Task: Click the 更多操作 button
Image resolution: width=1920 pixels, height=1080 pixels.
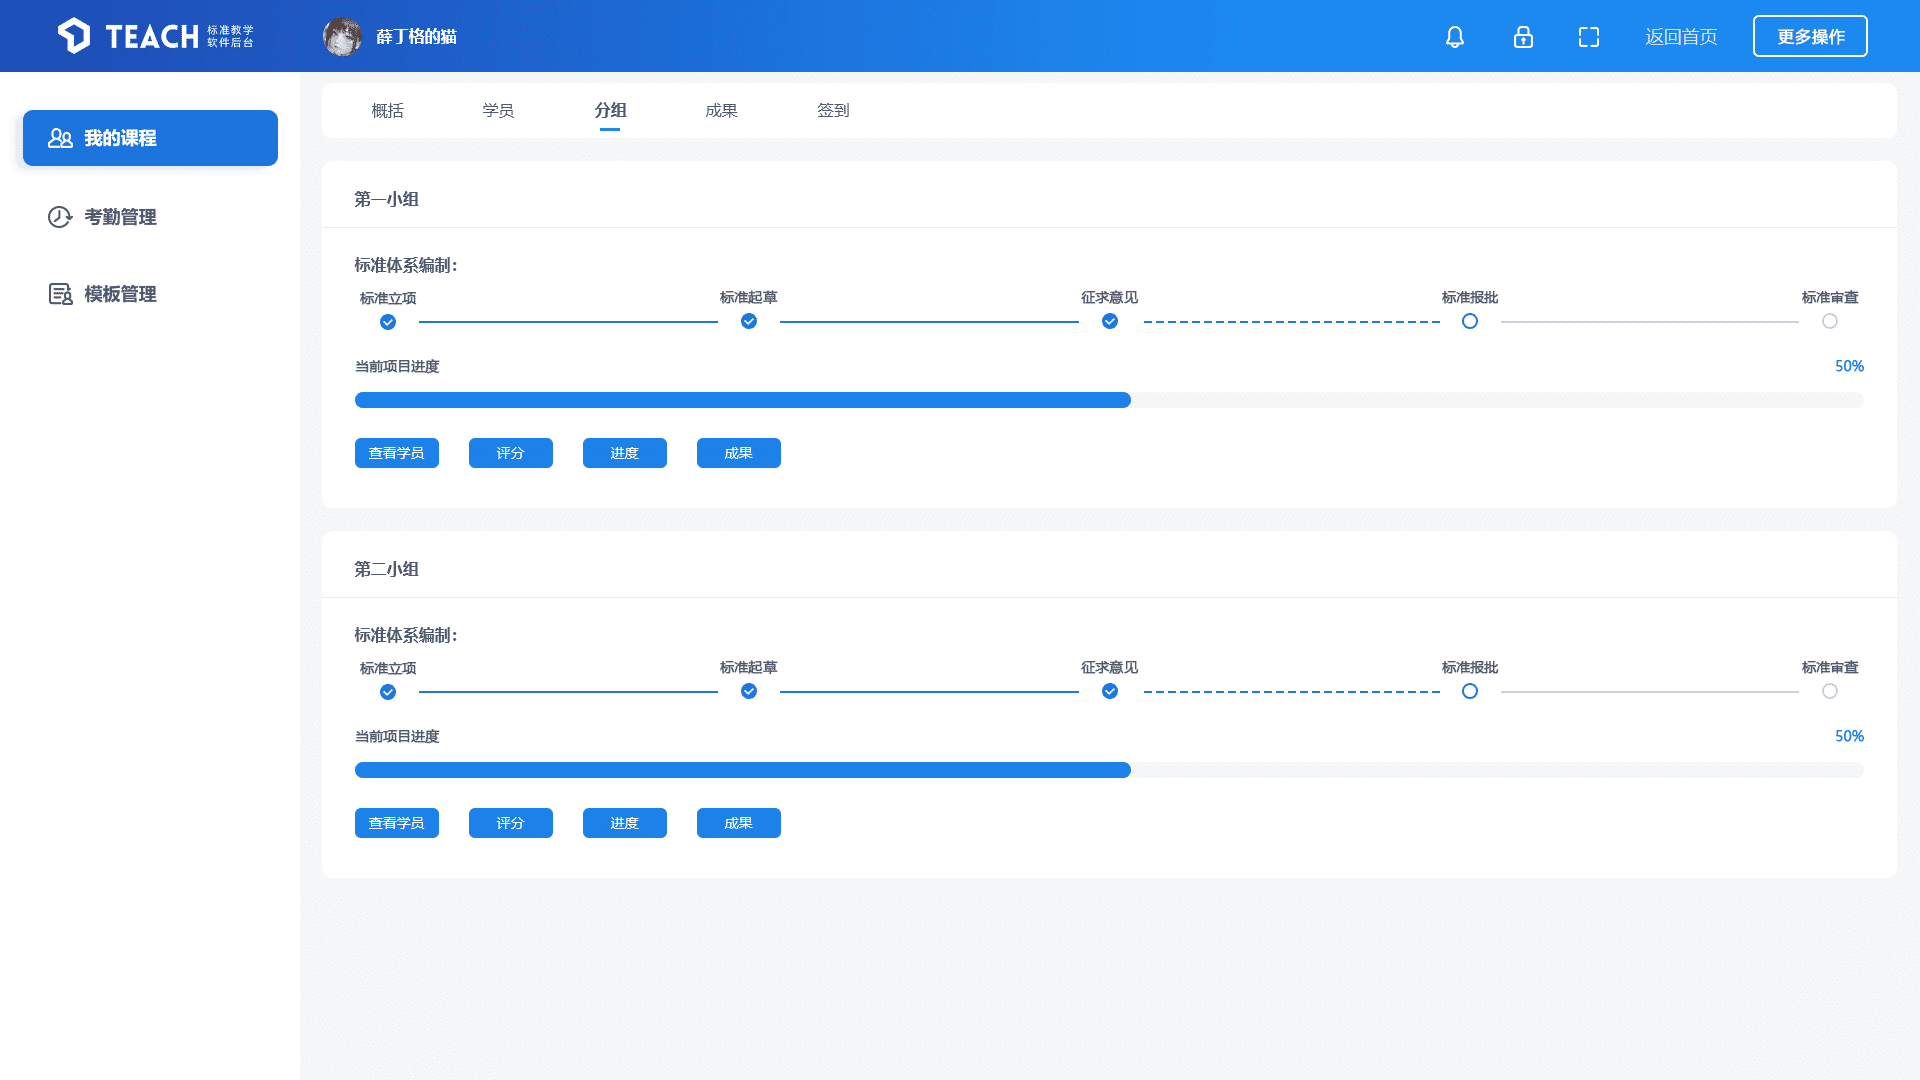Action: (1810, 37)
